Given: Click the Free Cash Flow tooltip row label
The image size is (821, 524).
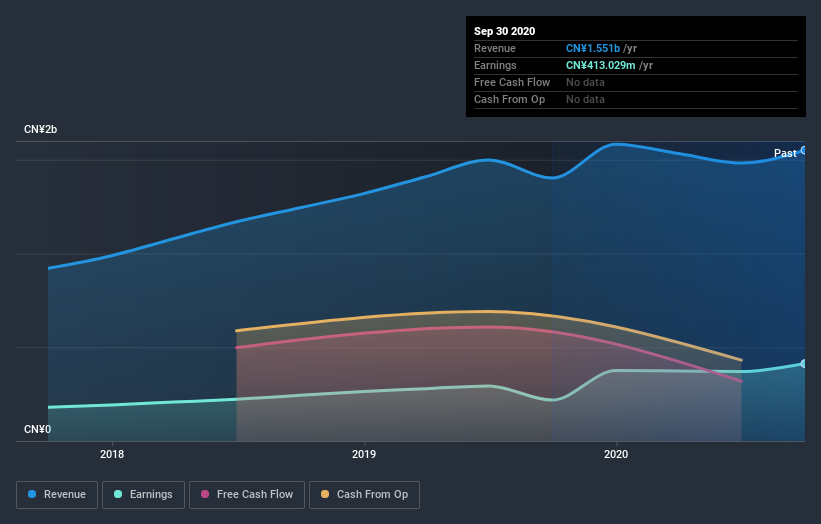Looking at the screenshot, I should tap(512, 82).
